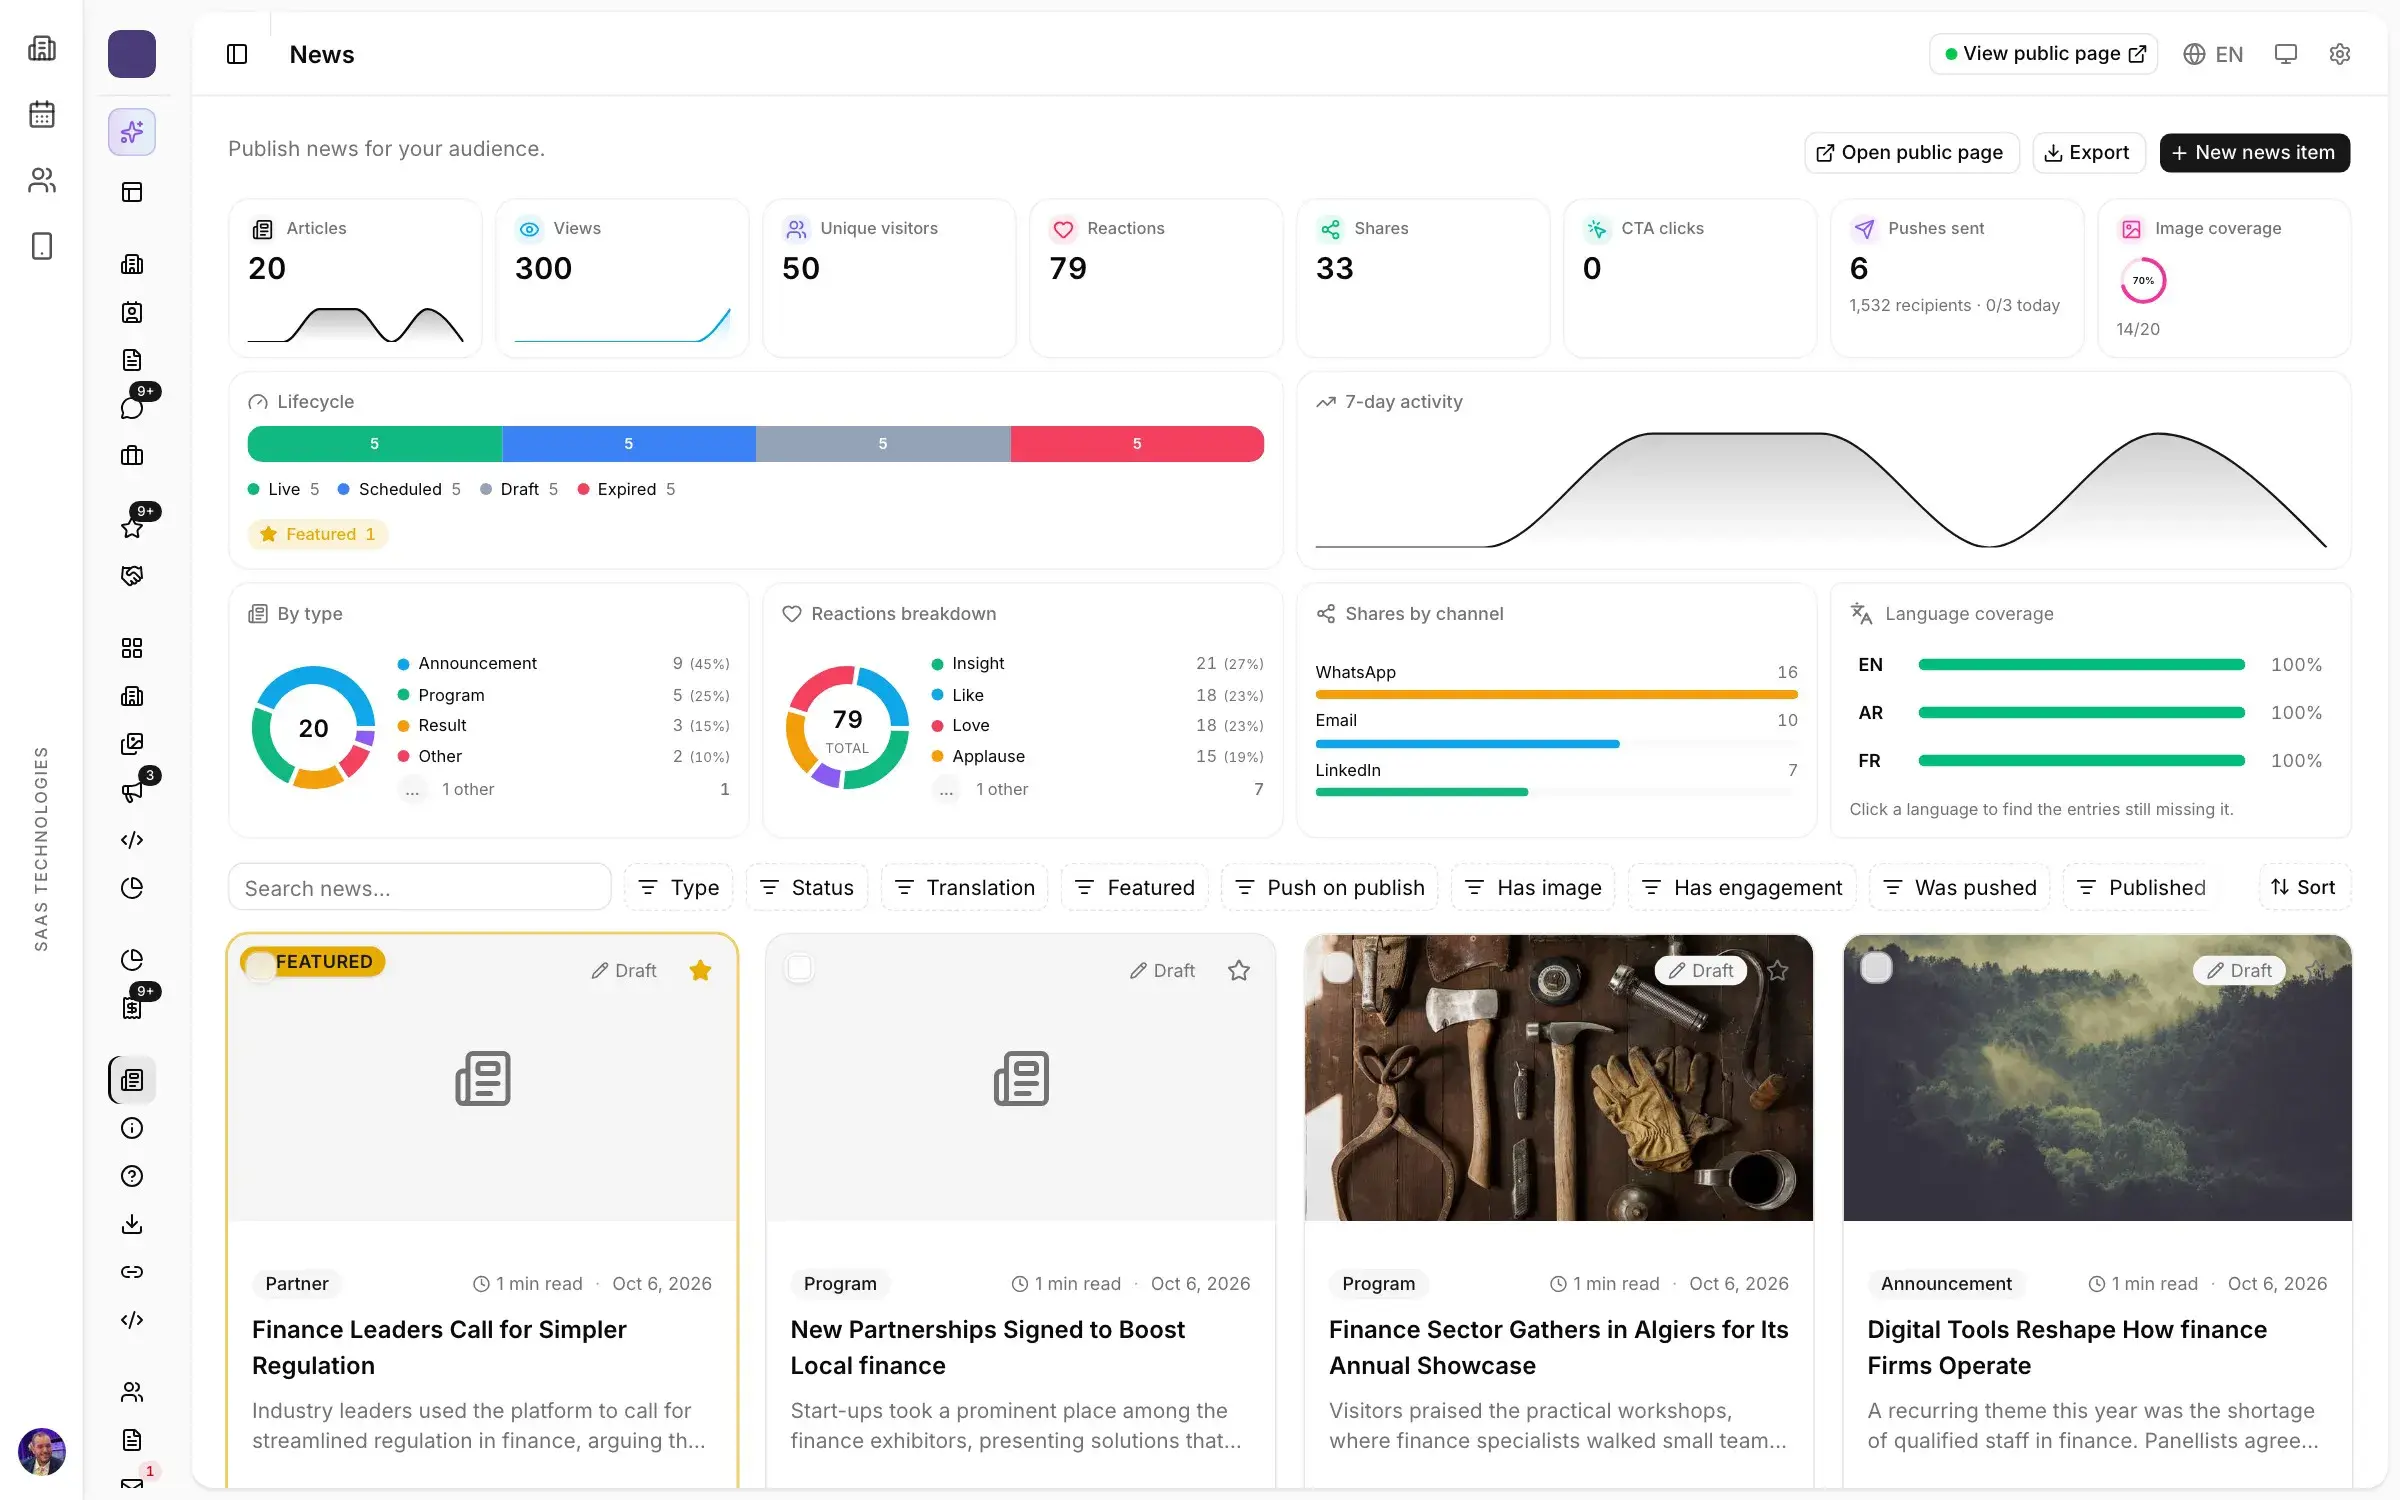The image size is (2400, 1500).
Task: Collapse the sidebar panel toggle icon
Action: (x=237, y=54)
